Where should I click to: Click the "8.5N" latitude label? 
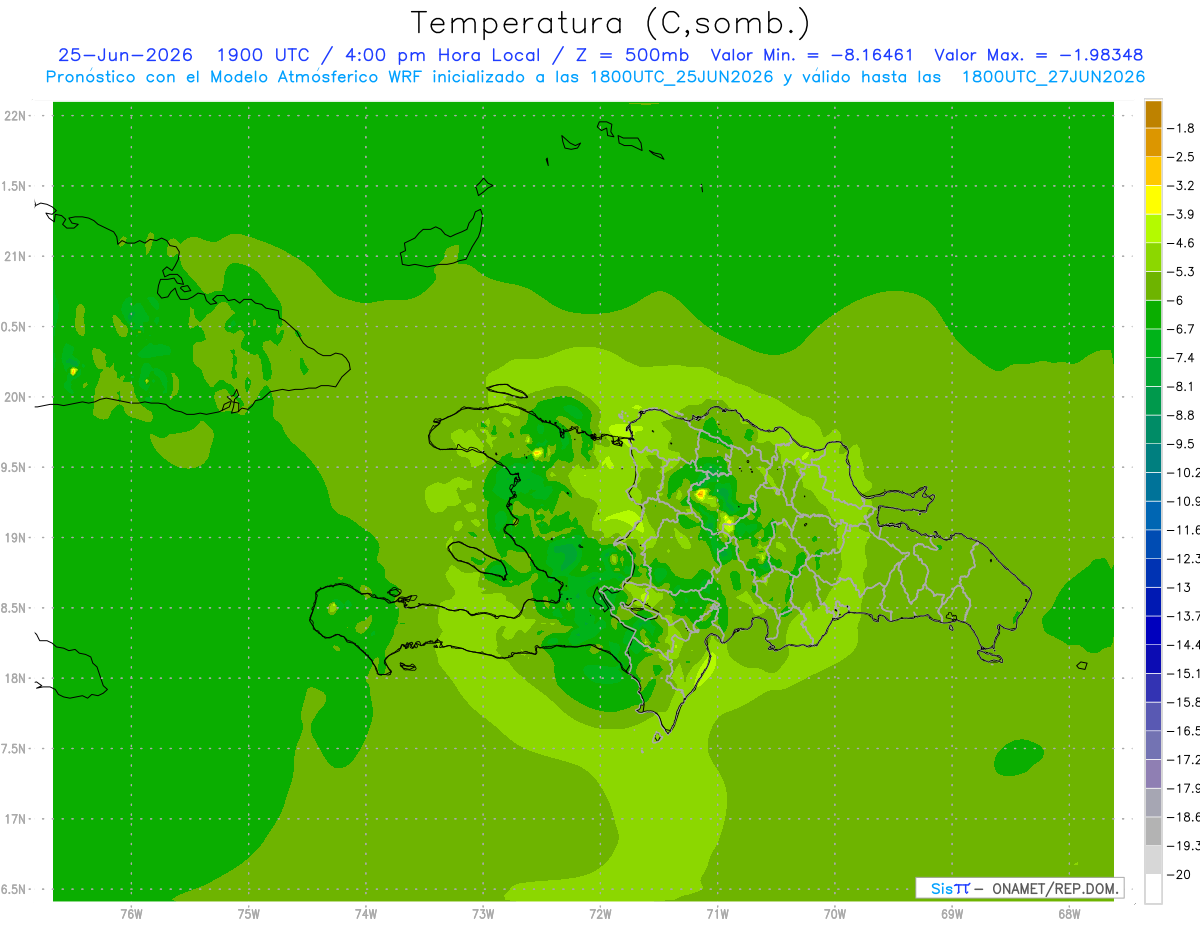point(15,608)
